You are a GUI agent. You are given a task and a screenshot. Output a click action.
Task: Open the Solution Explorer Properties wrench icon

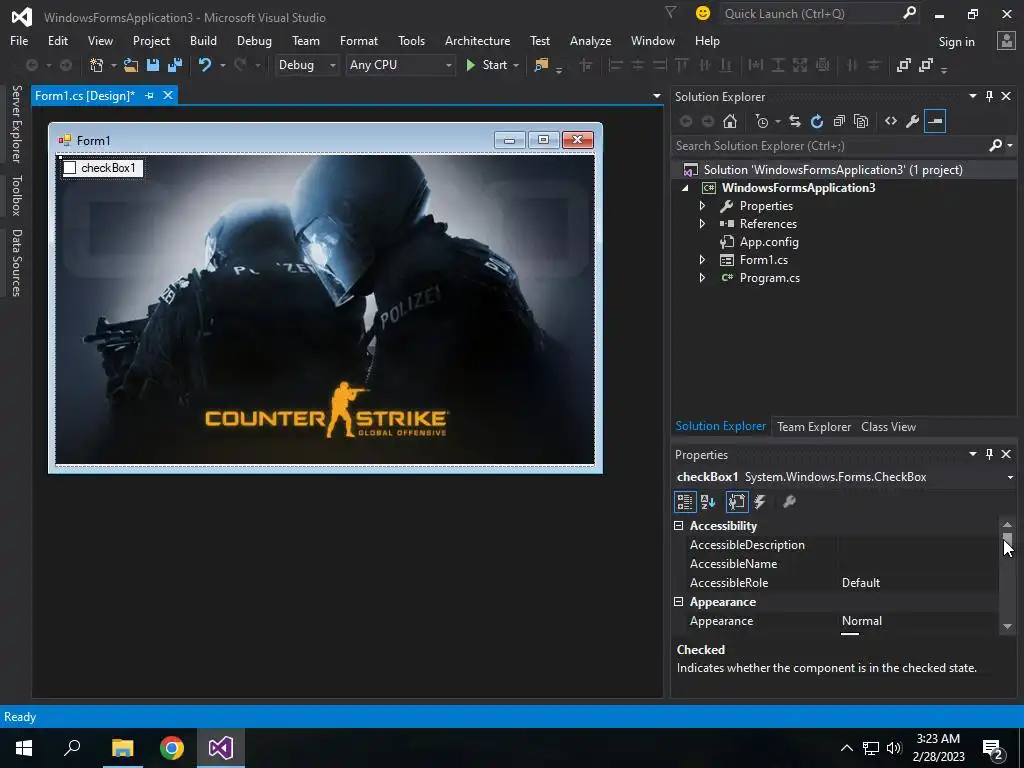912,121
